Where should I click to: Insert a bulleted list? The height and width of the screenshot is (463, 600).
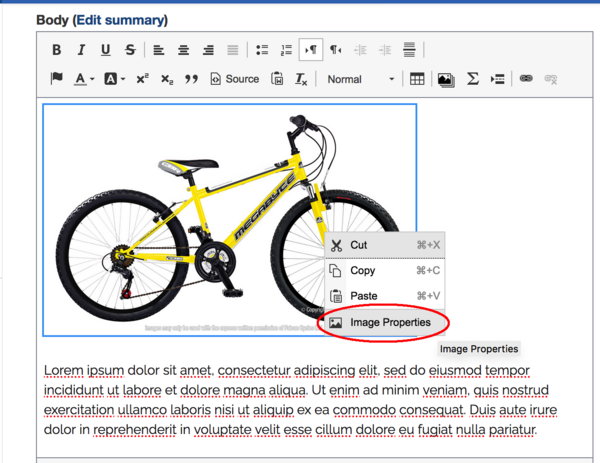(x=262, y=49)
